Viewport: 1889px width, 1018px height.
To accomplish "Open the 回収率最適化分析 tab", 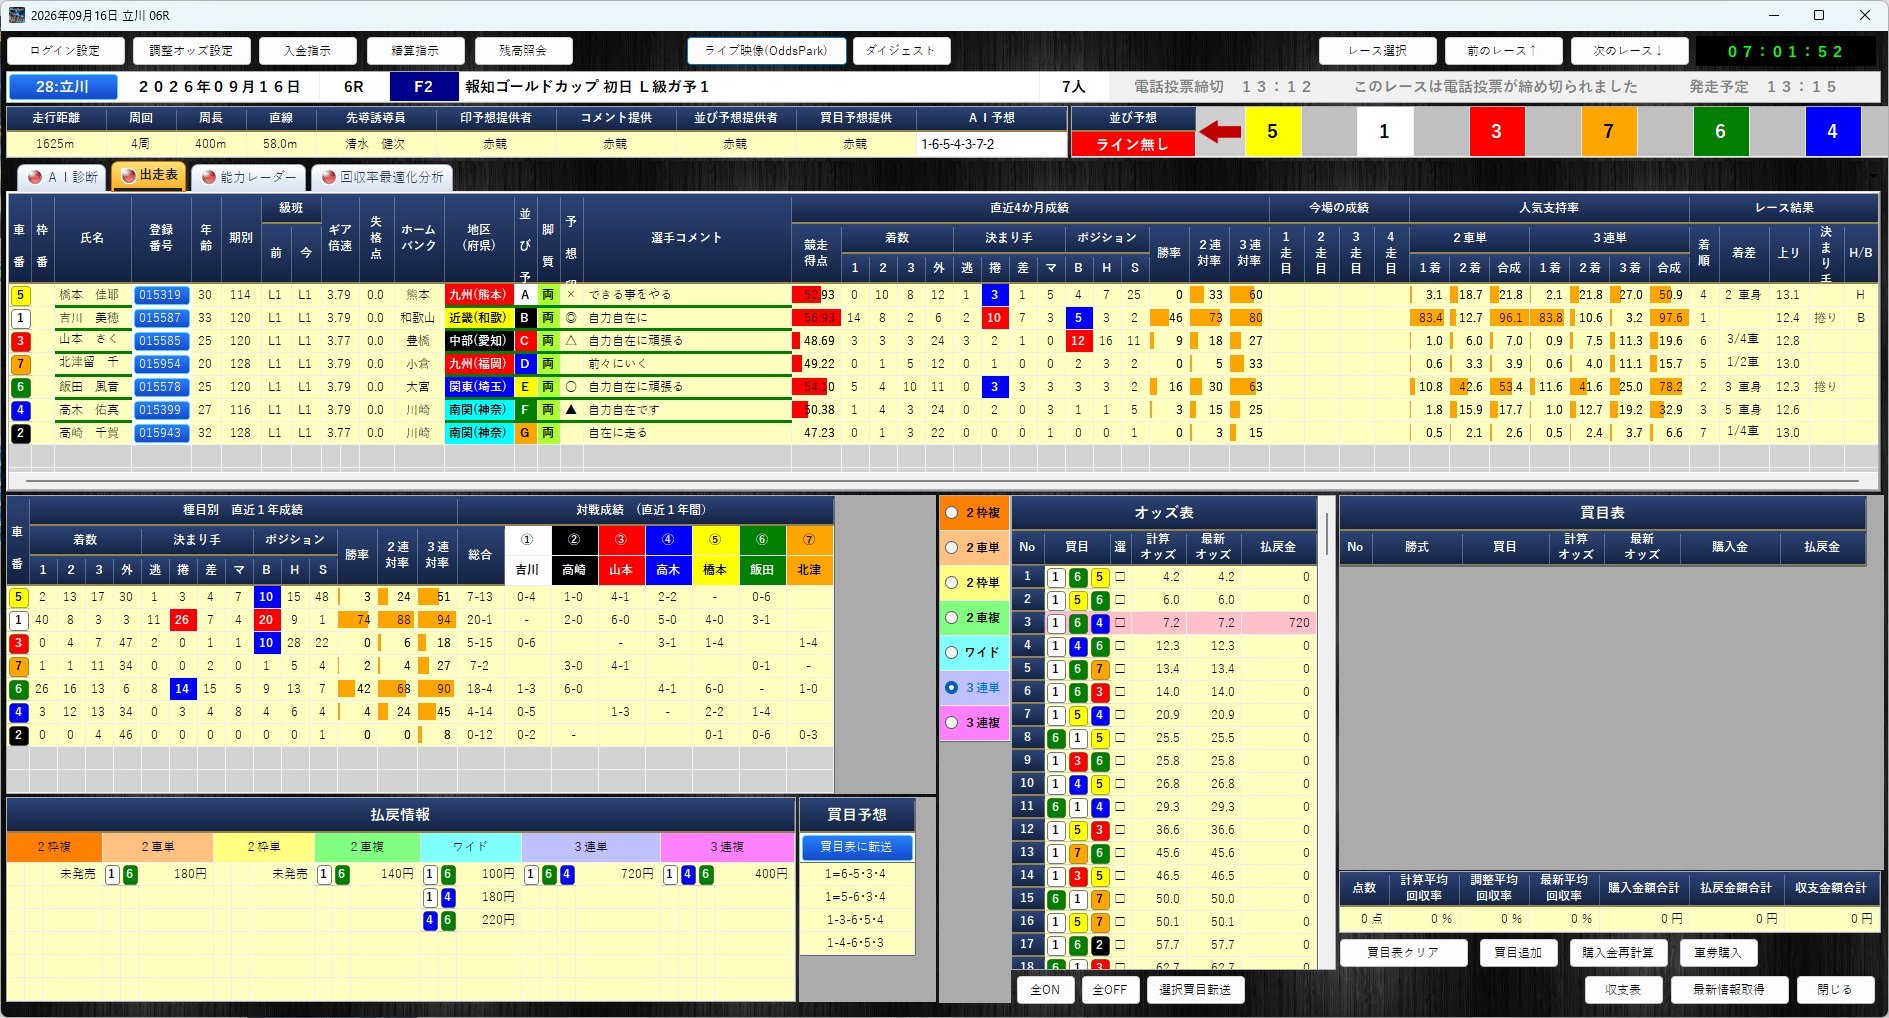I will [x=382, y=177].
